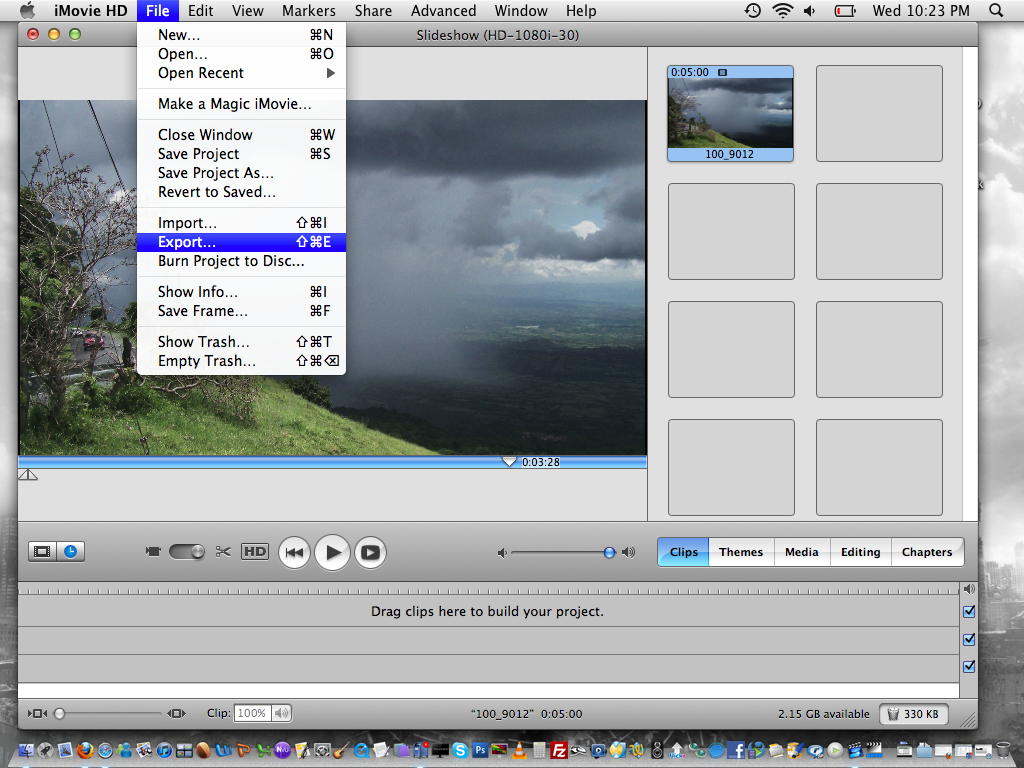
Task: Select Make a Magic iMovie…
Action: pyautogui.click(x=241, y=104)
